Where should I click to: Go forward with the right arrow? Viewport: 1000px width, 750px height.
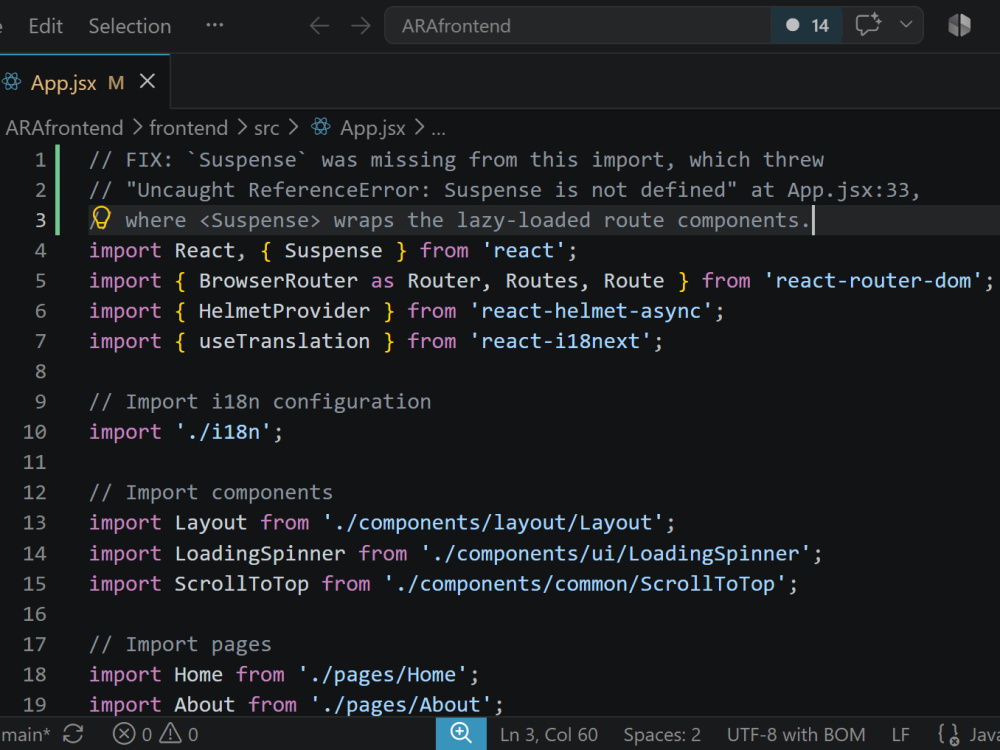pos(360,26)
